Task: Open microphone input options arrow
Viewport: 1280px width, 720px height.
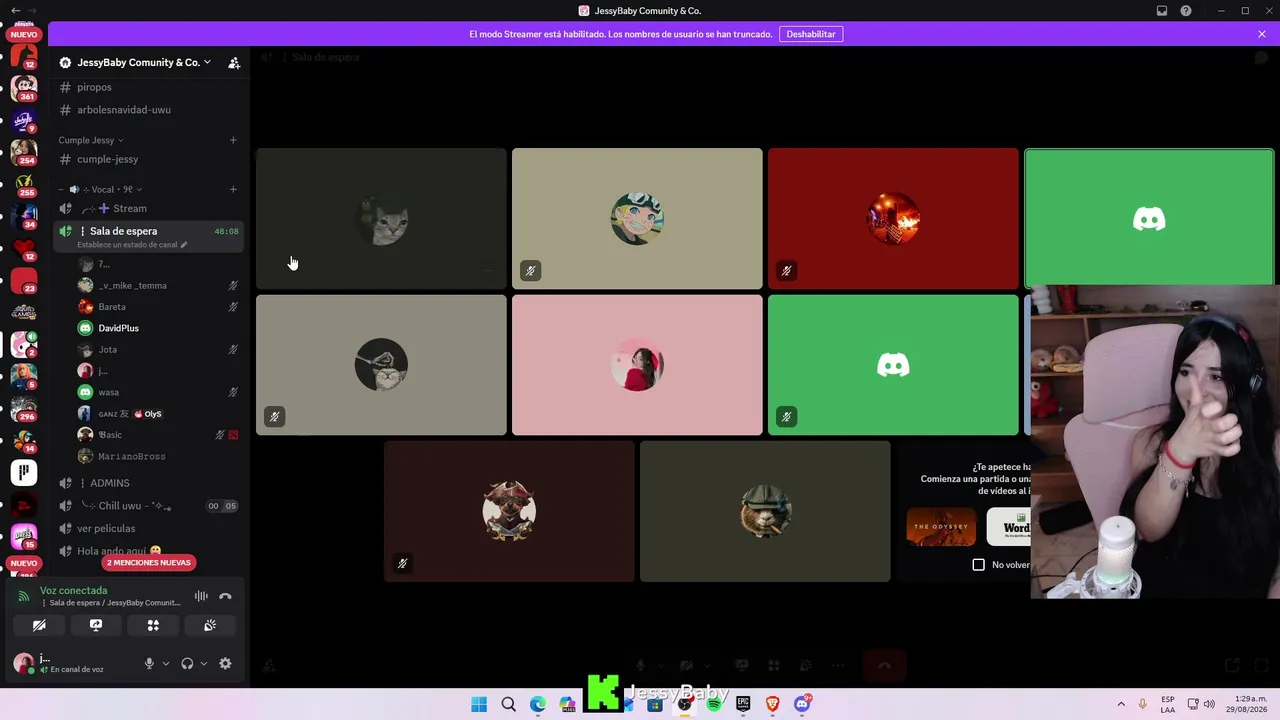Action: click(x=165, y=663)
